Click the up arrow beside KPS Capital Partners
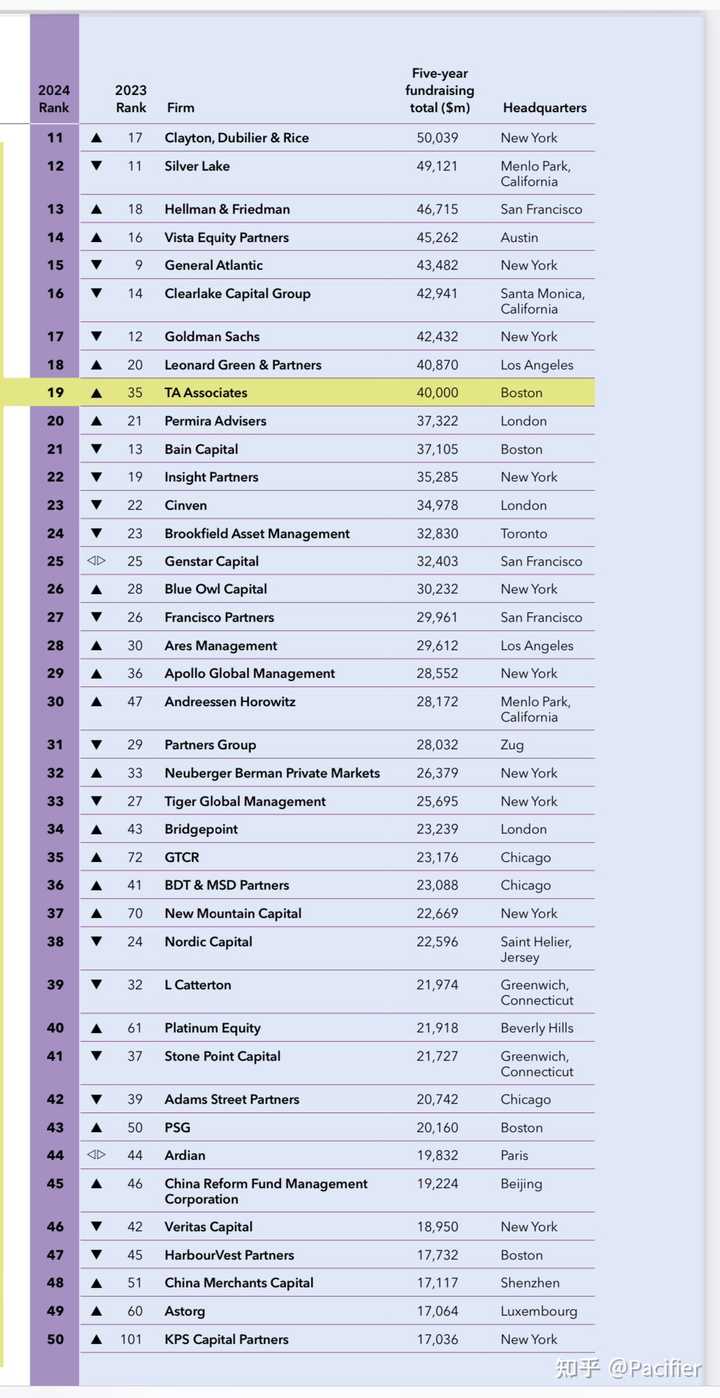This screenshot has height=1398, width=720. 96,1339
